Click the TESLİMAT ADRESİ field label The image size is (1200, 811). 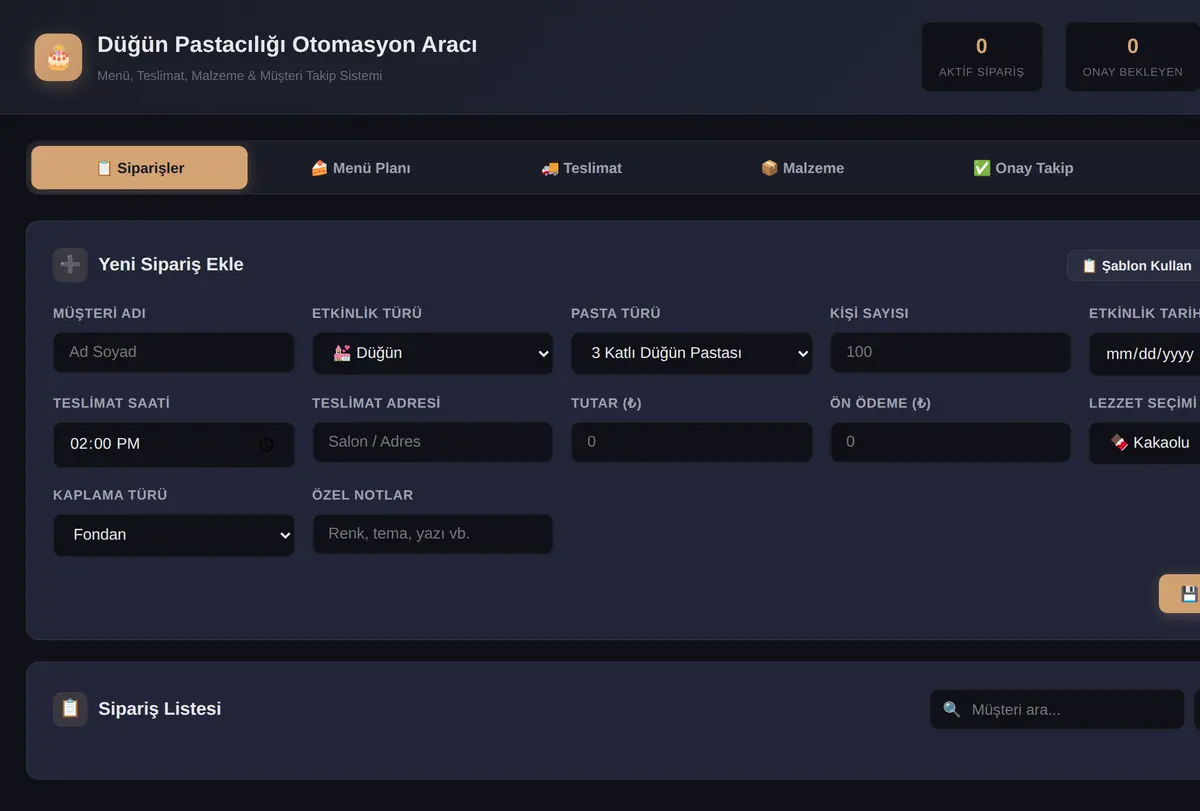[376, 404]
